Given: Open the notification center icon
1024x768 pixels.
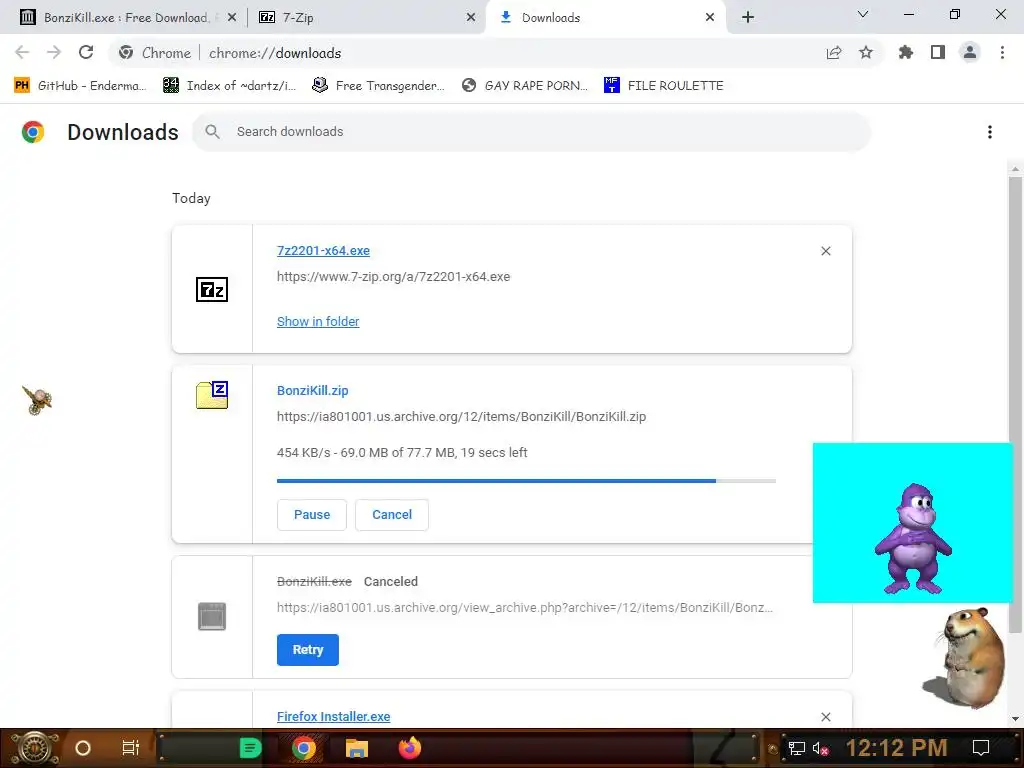Looking at the screenshot, I should pyautogui.click(x=981, y=748).
